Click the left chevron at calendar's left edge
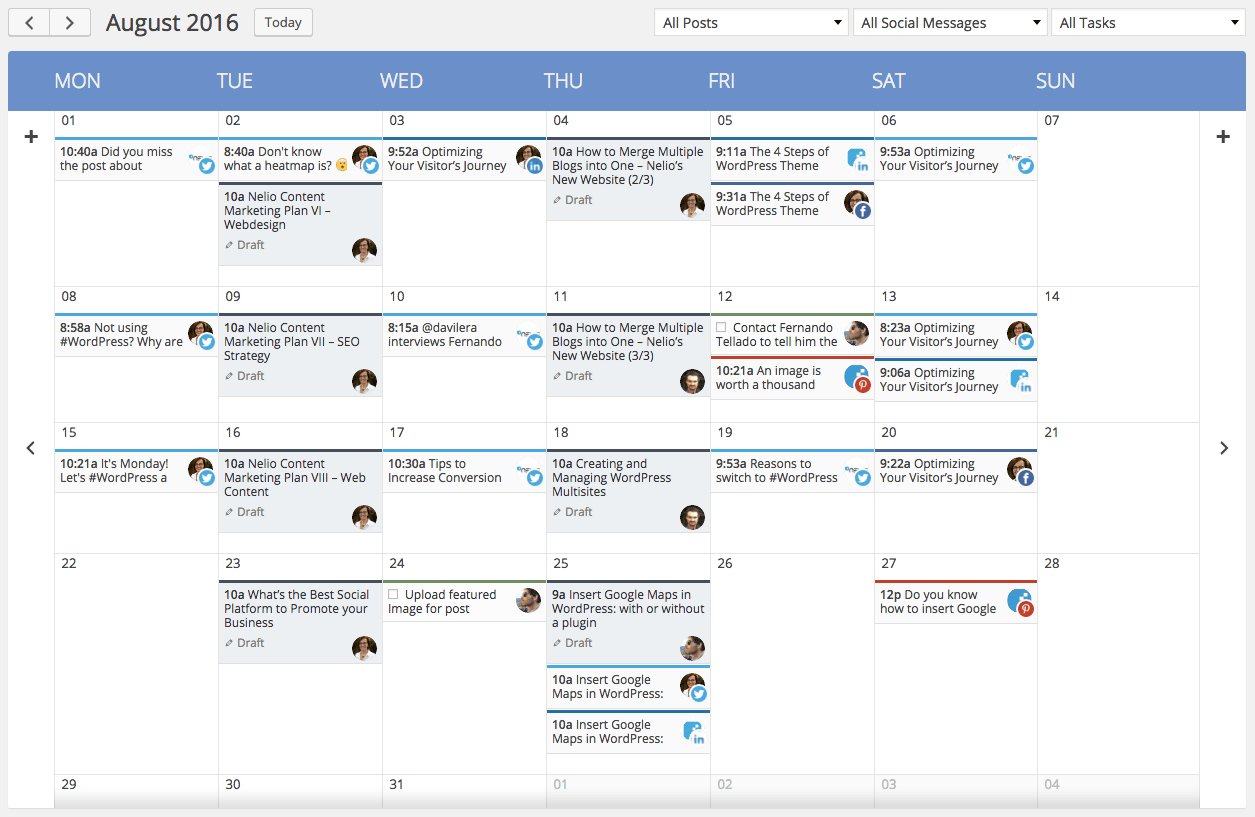The width and height of the screenshot is (1255, 817). tap(31, 448)
